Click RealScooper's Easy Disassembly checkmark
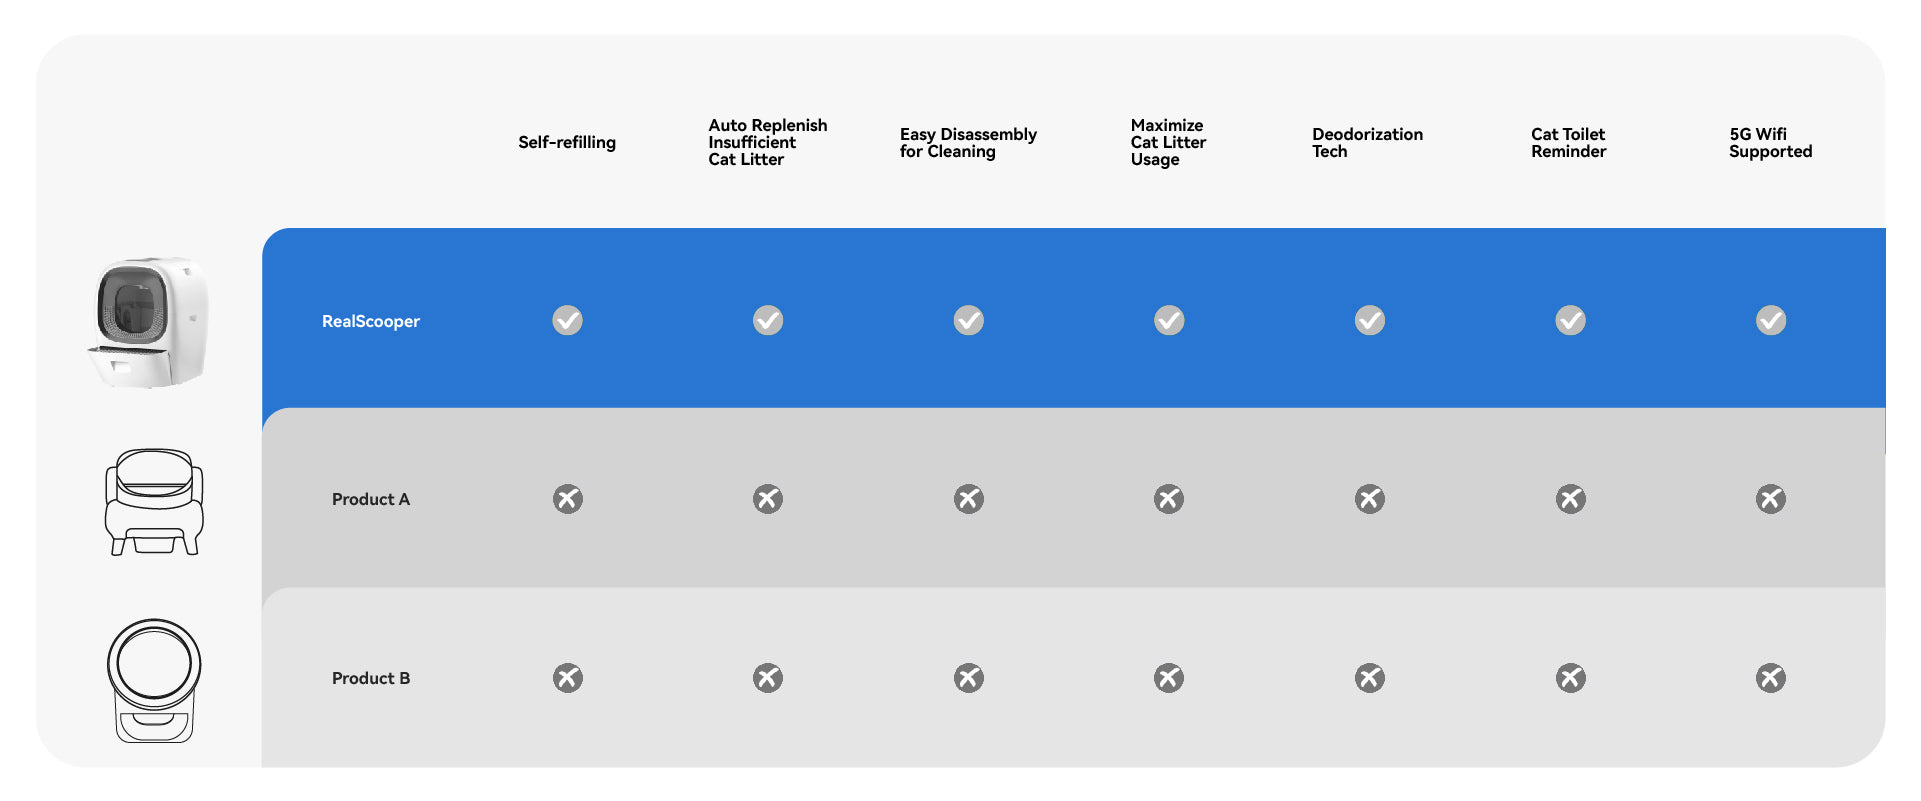The height and width of the screenshot is (801, 1921). 968,320
